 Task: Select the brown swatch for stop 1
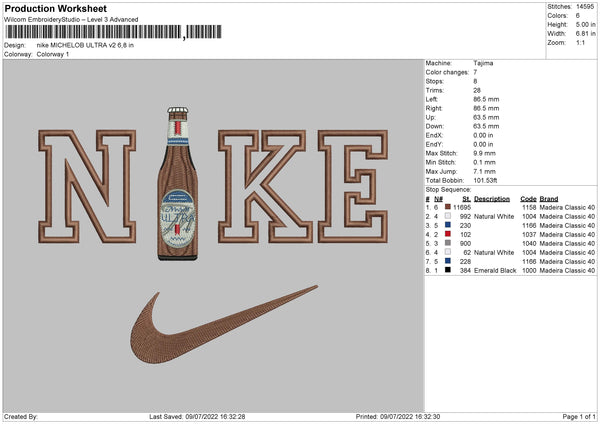tap(448, 206)
